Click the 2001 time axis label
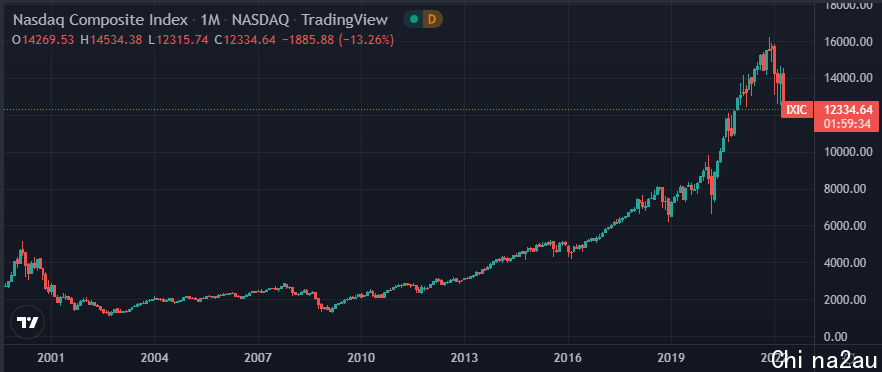 click(x=51, y=357)
